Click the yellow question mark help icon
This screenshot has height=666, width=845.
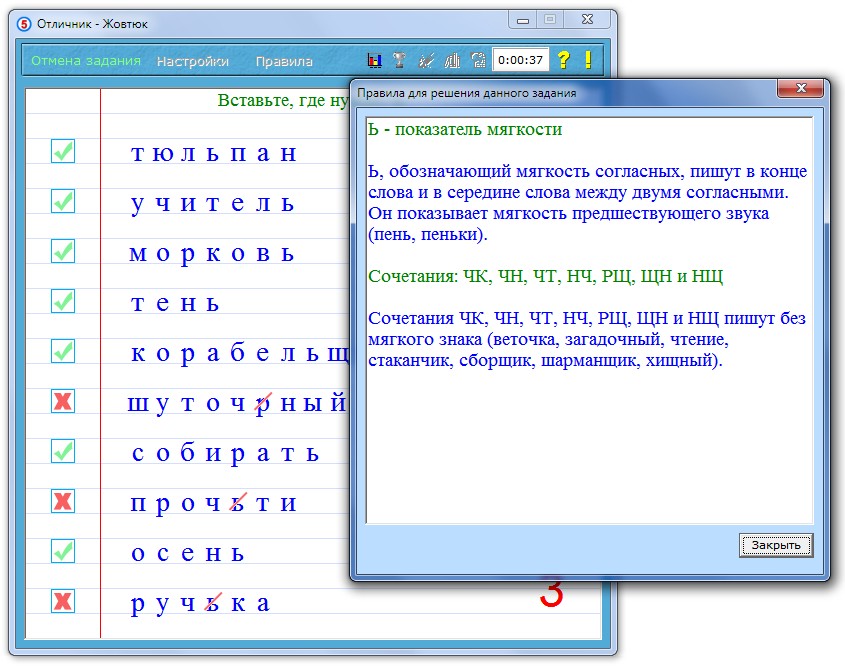[x=563, y=59]
